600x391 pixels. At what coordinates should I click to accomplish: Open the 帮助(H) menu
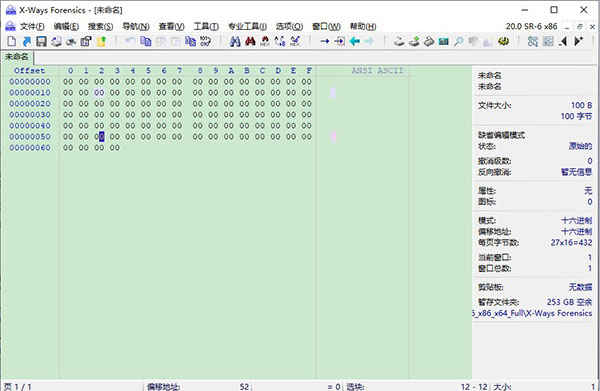coord(363,26)
